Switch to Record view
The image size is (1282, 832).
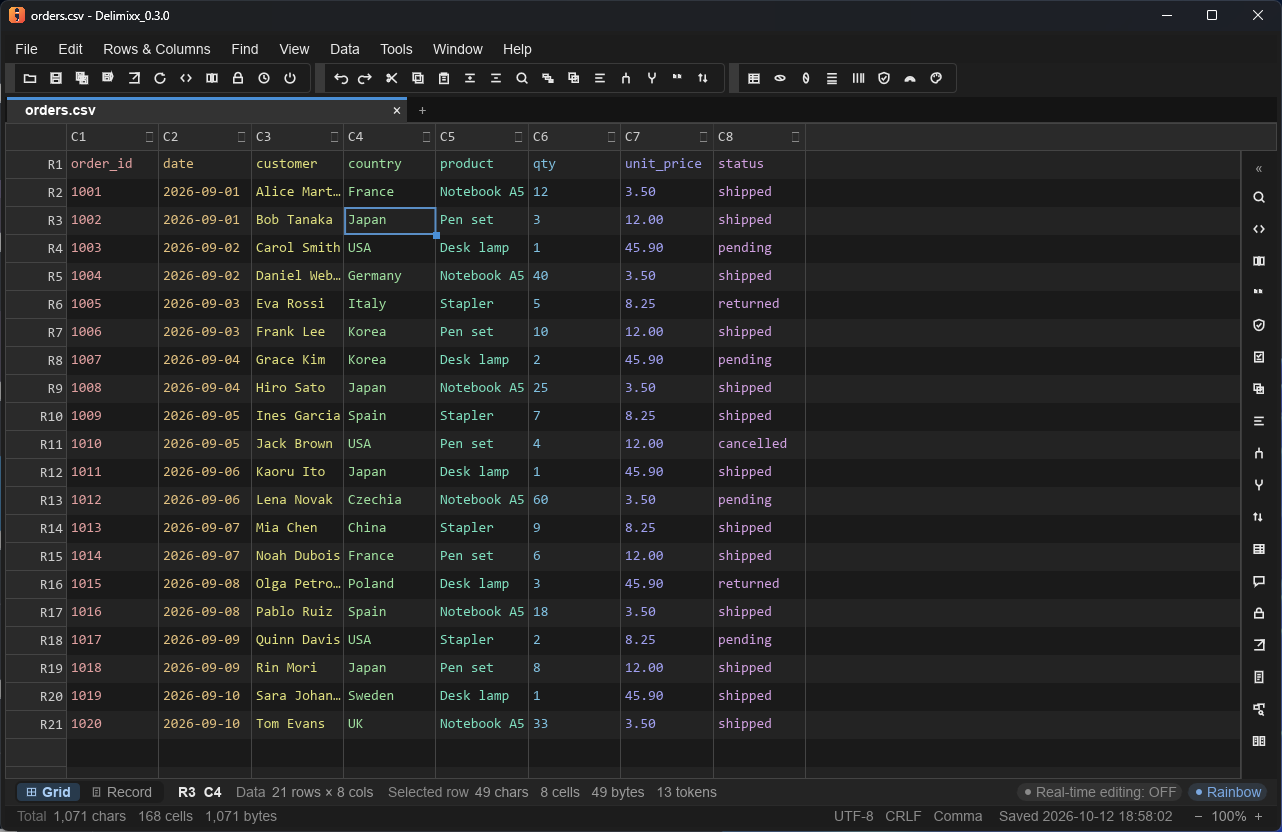(122, 792)
